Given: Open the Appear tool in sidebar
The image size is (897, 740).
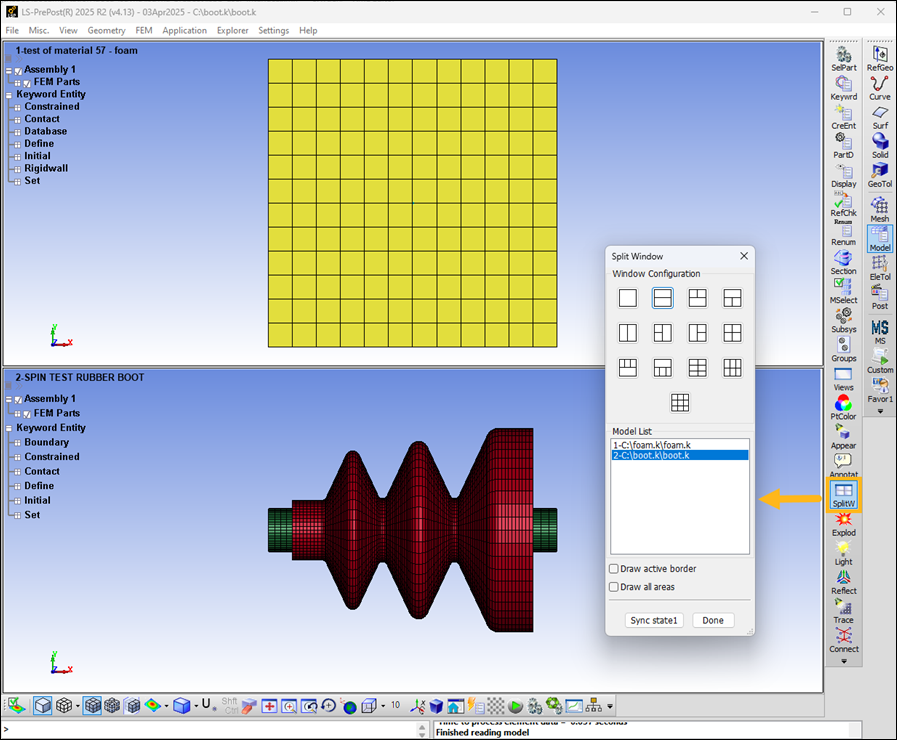Looking at the screenshot, I should click(843, 436).
